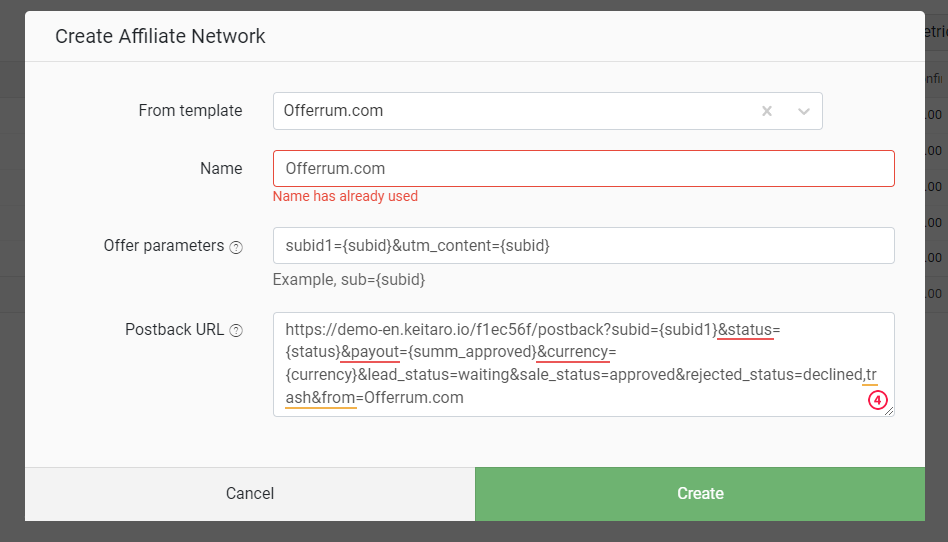948x542 pixels.
Task: Open the red circled 4 suggestions badge
Action: [877, 400]
